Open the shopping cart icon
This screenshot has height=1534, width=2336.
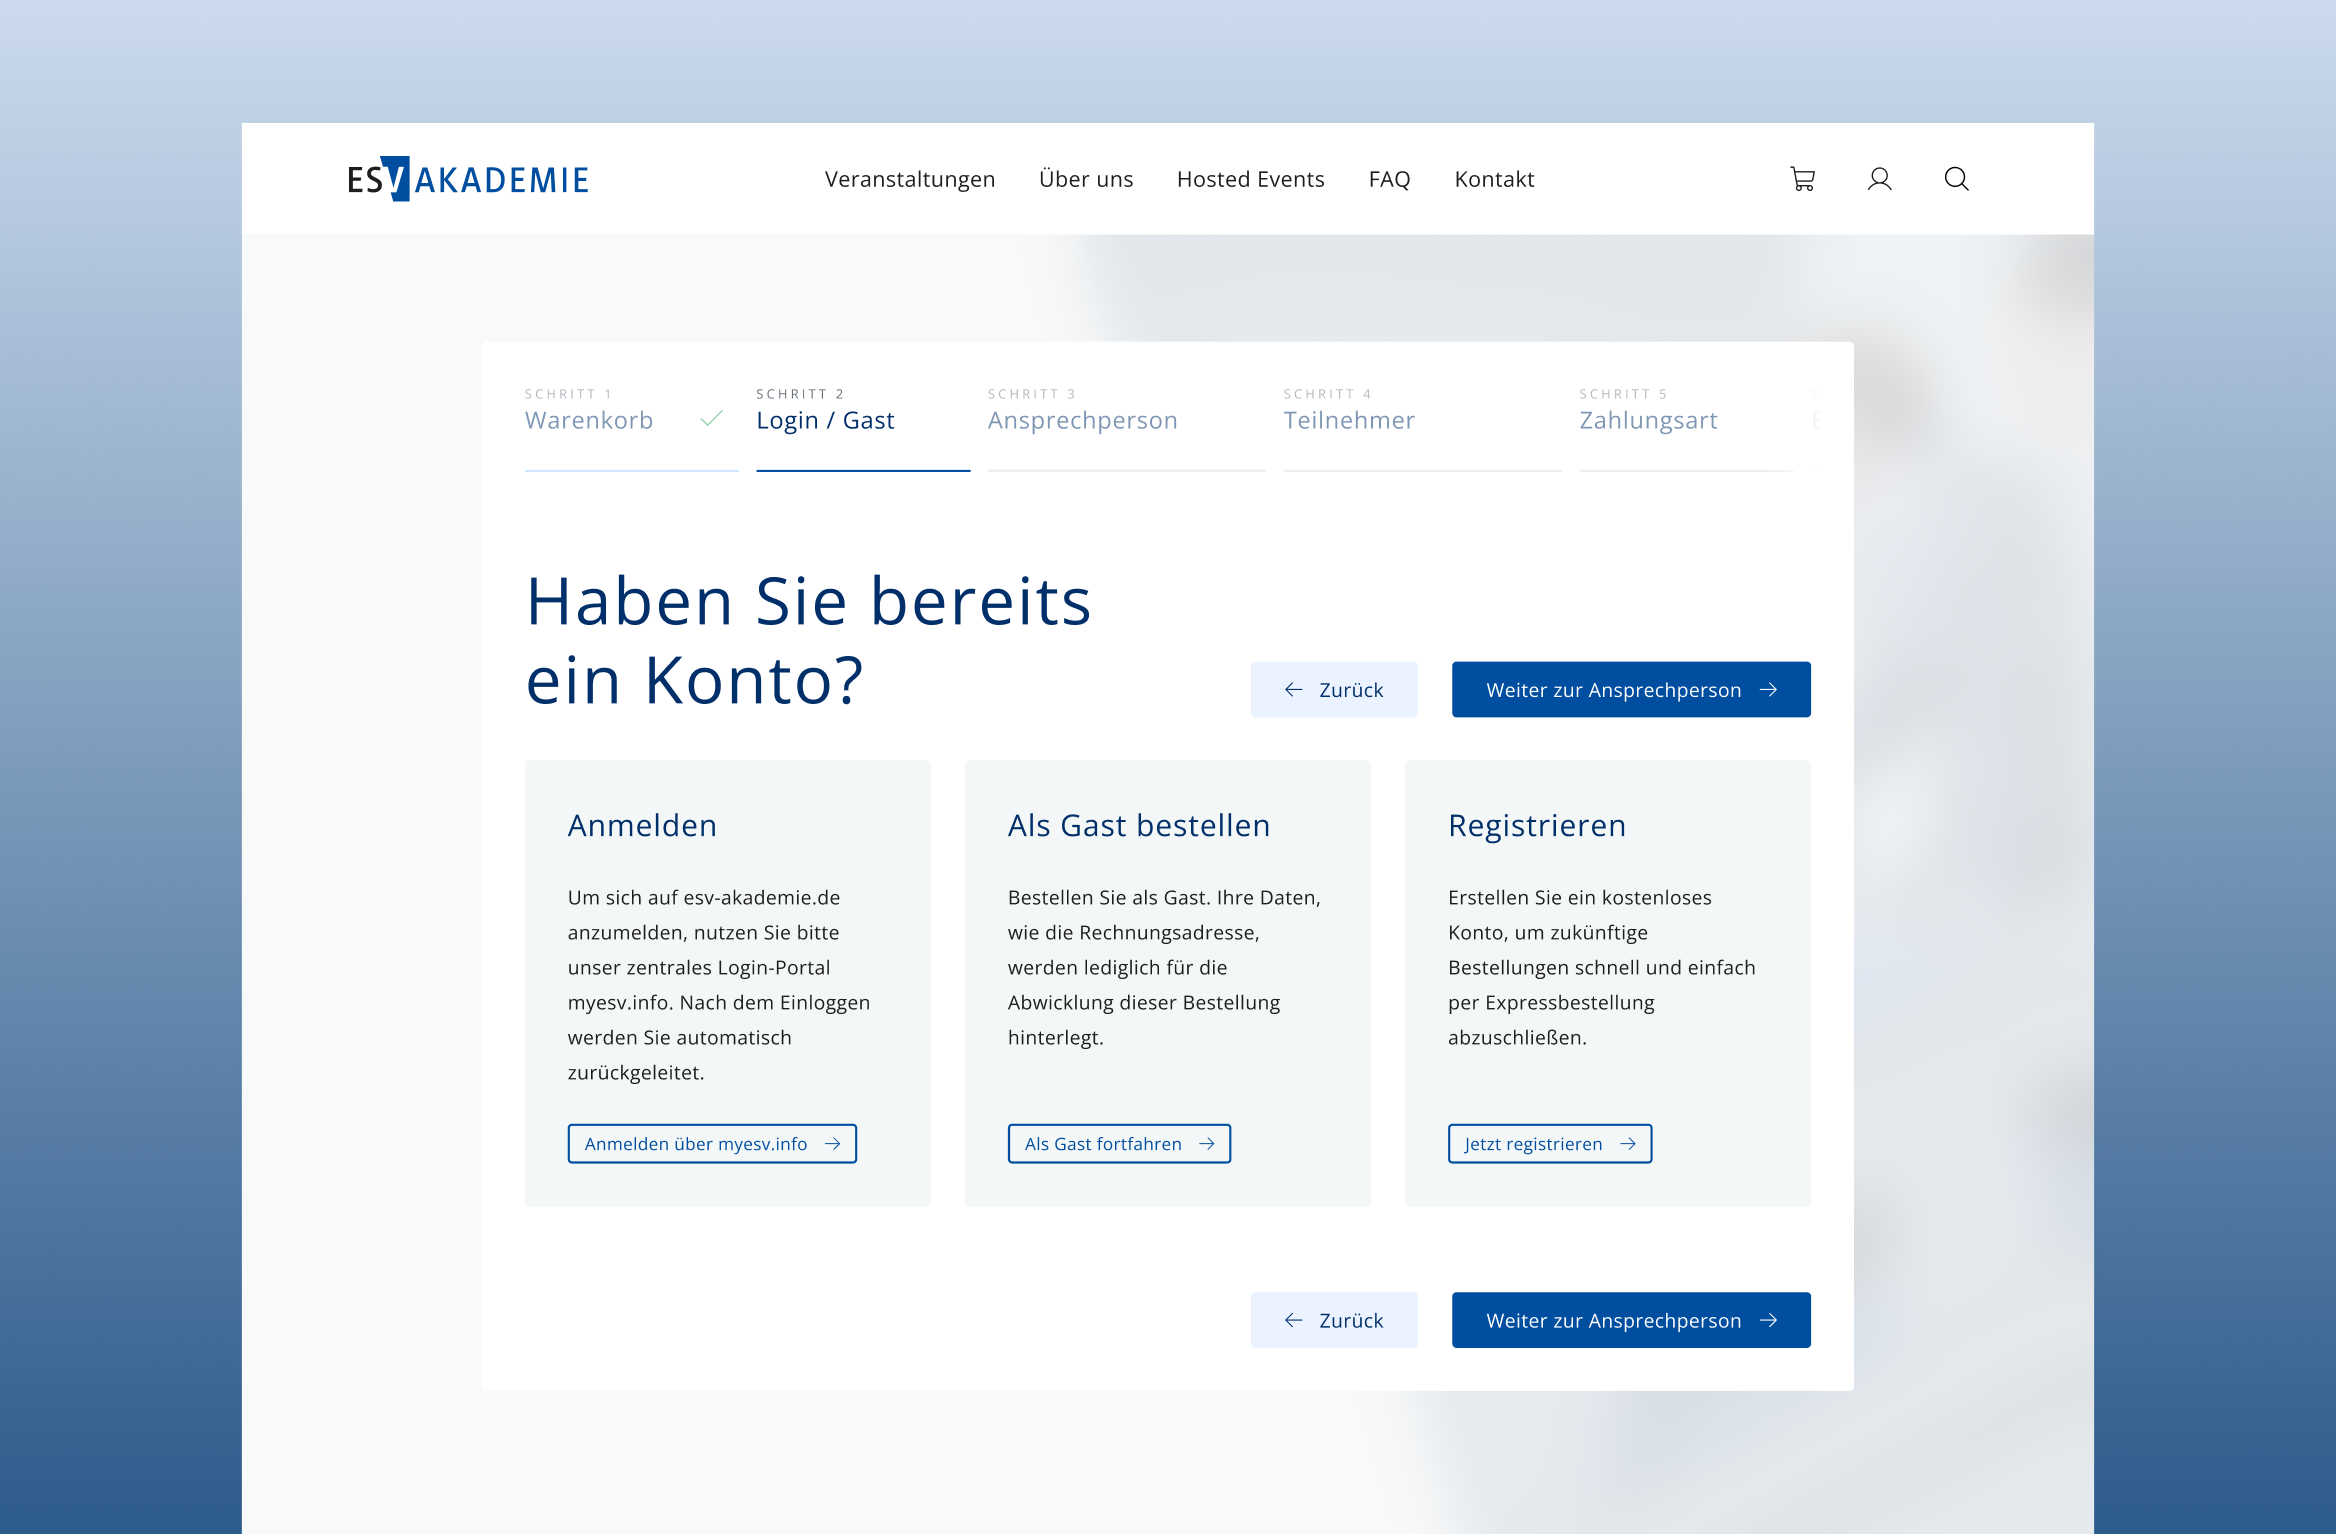(1803, 179)
